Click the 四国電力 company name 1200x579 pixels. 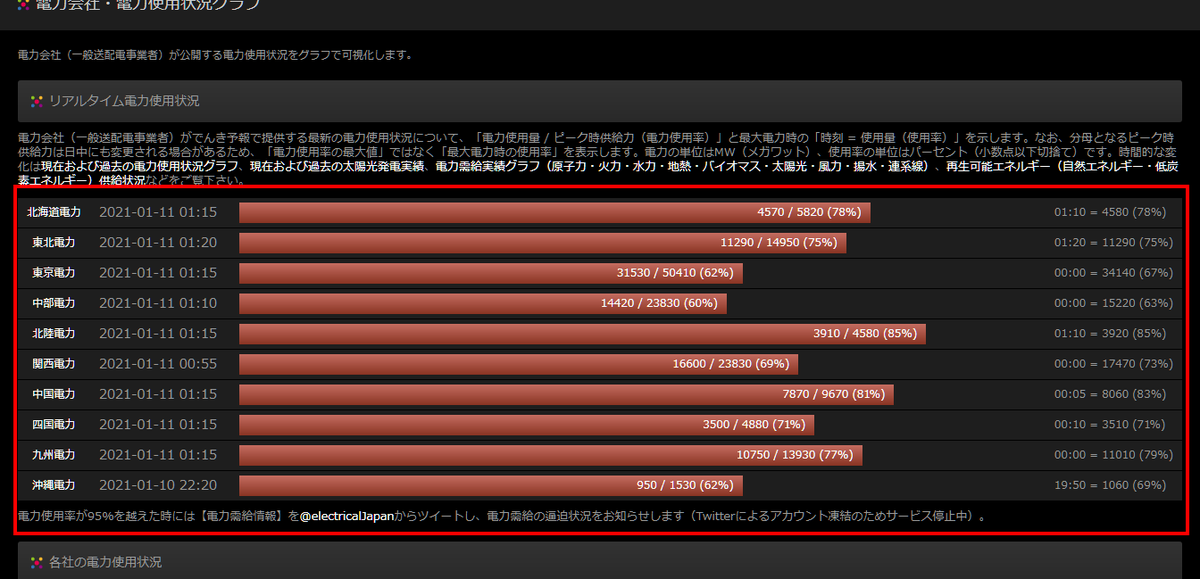54,424
